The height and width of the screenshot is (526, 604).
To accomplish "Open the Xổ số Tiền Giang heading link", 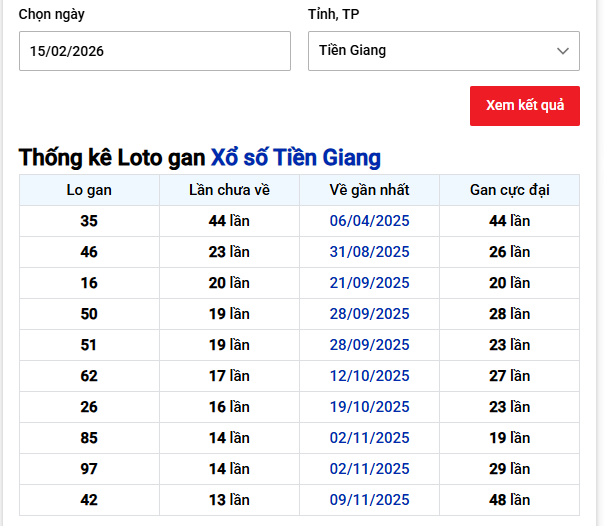I will coord(295,158).
